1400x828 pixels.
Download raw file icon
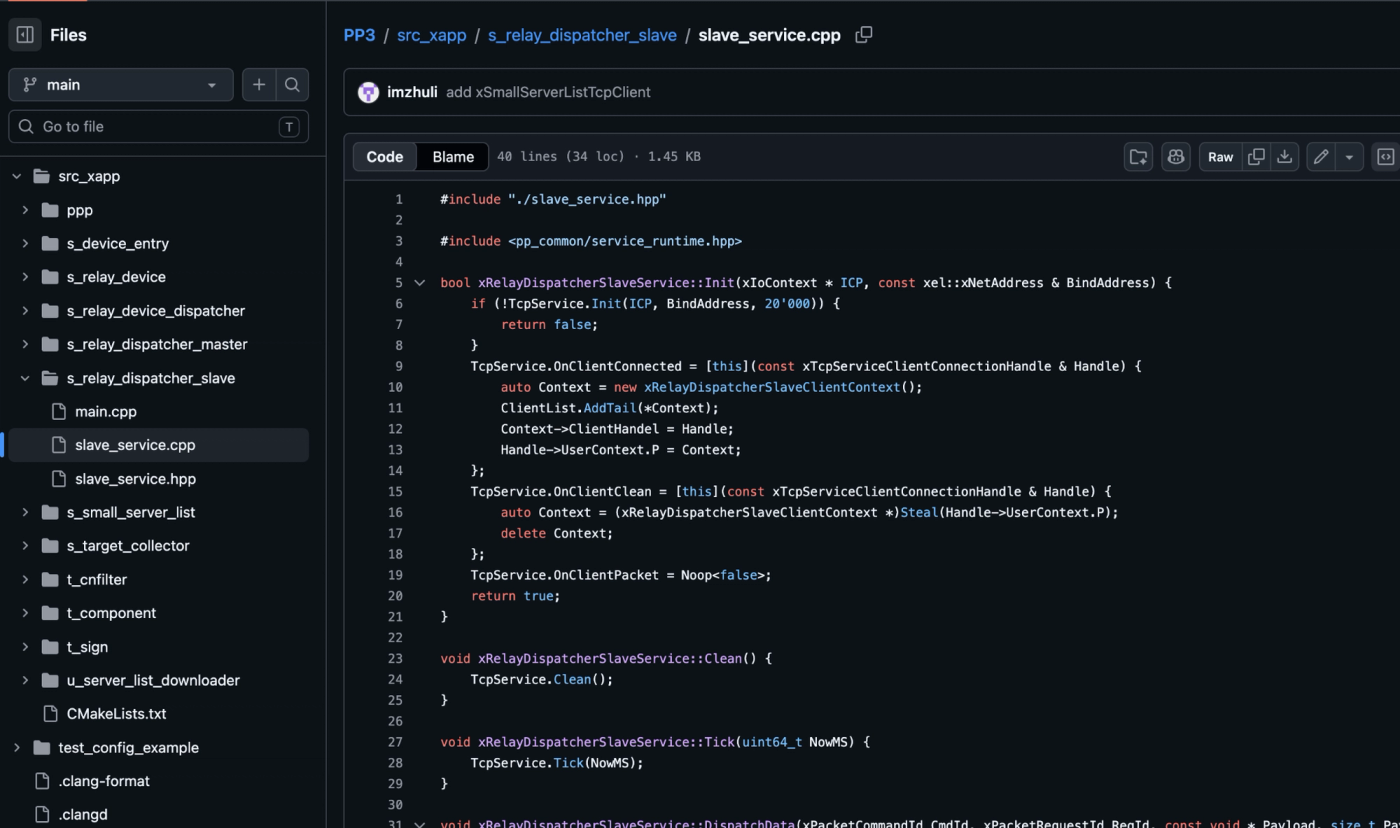click(1285, 157)
